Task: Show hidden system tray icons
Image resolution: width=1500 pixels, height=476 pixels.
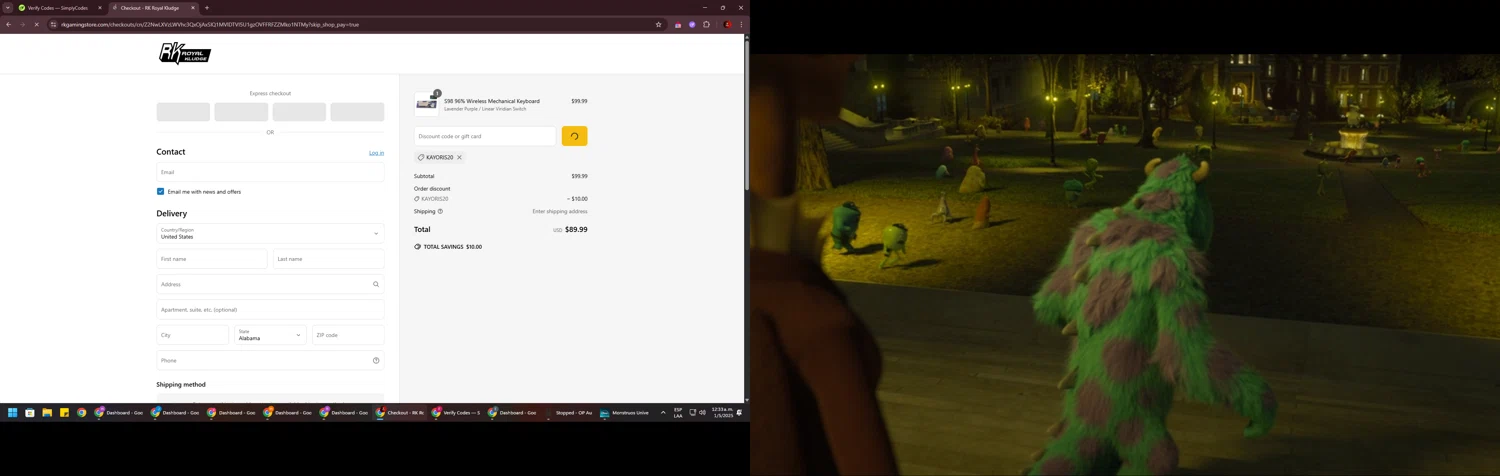Action: pyautogui.click(x=662, y=412)
